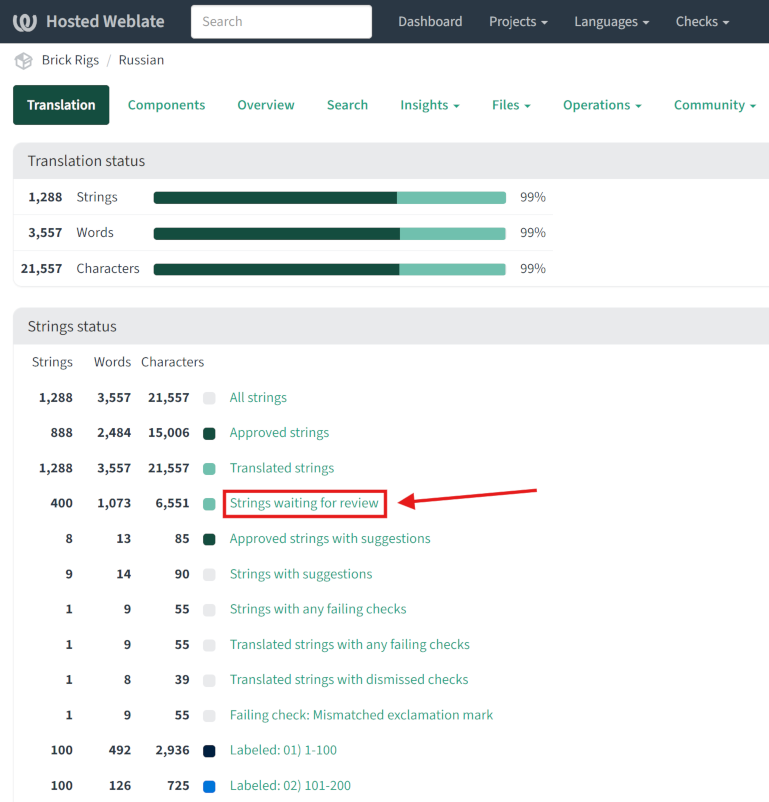This screenshot has height=802, width=769.
Task: Click the Characters progress bar
Action: (329, 269)
